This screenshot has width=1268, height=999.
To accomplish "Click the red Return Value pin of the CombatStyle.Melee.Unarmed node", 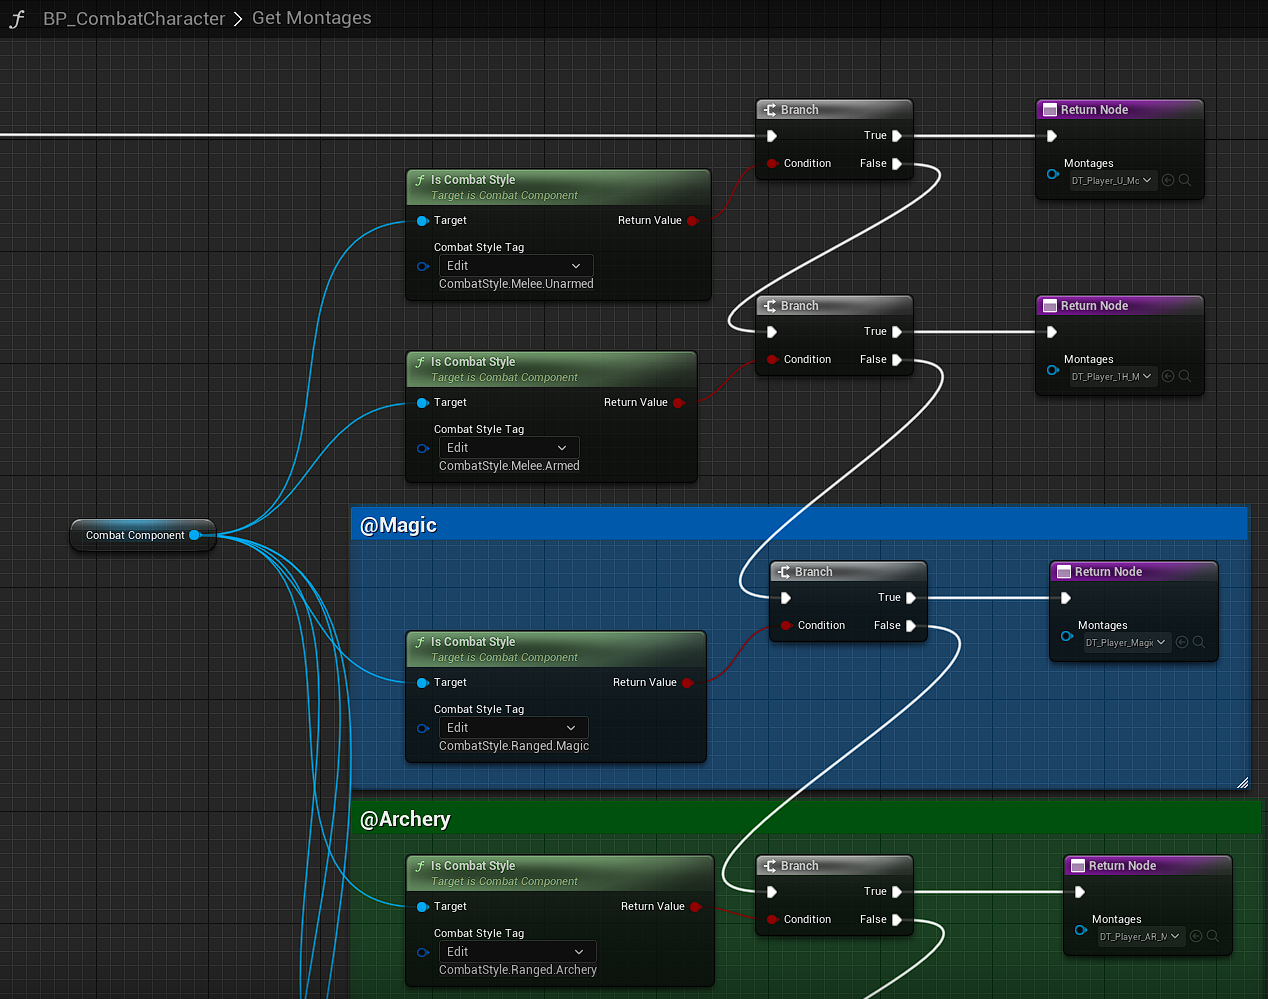I will 692,220.
